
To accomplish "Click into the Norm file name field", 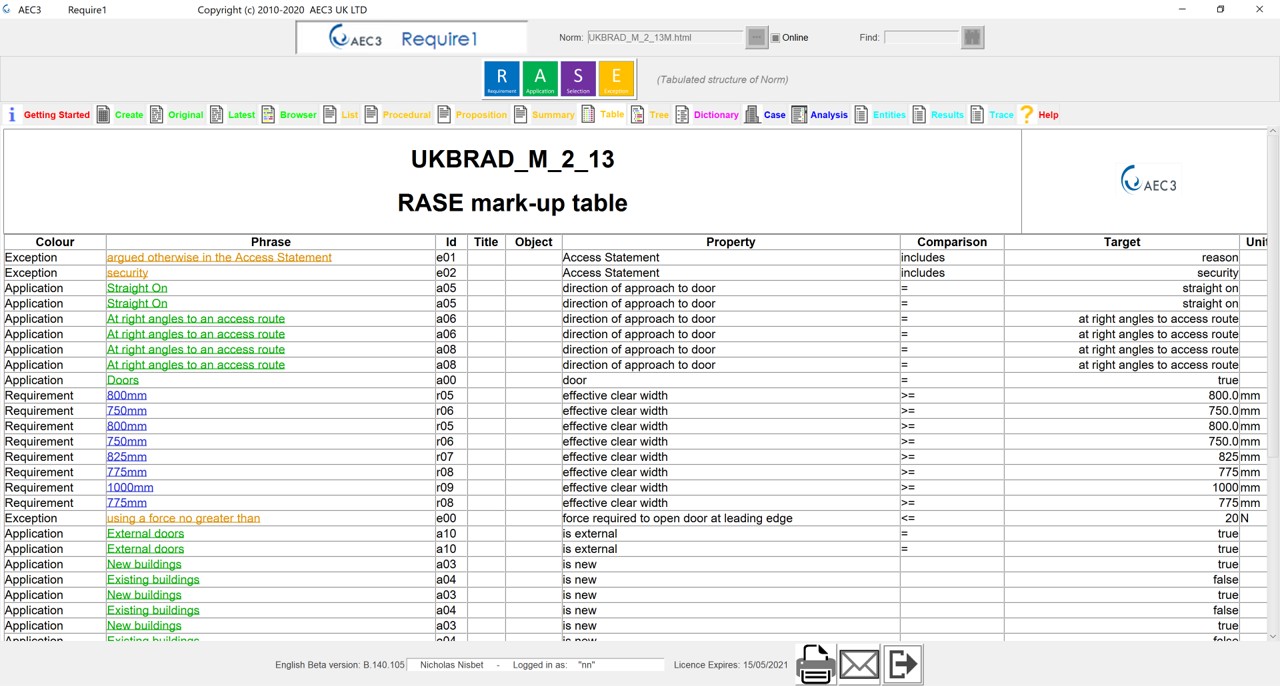I will (665, 38).
